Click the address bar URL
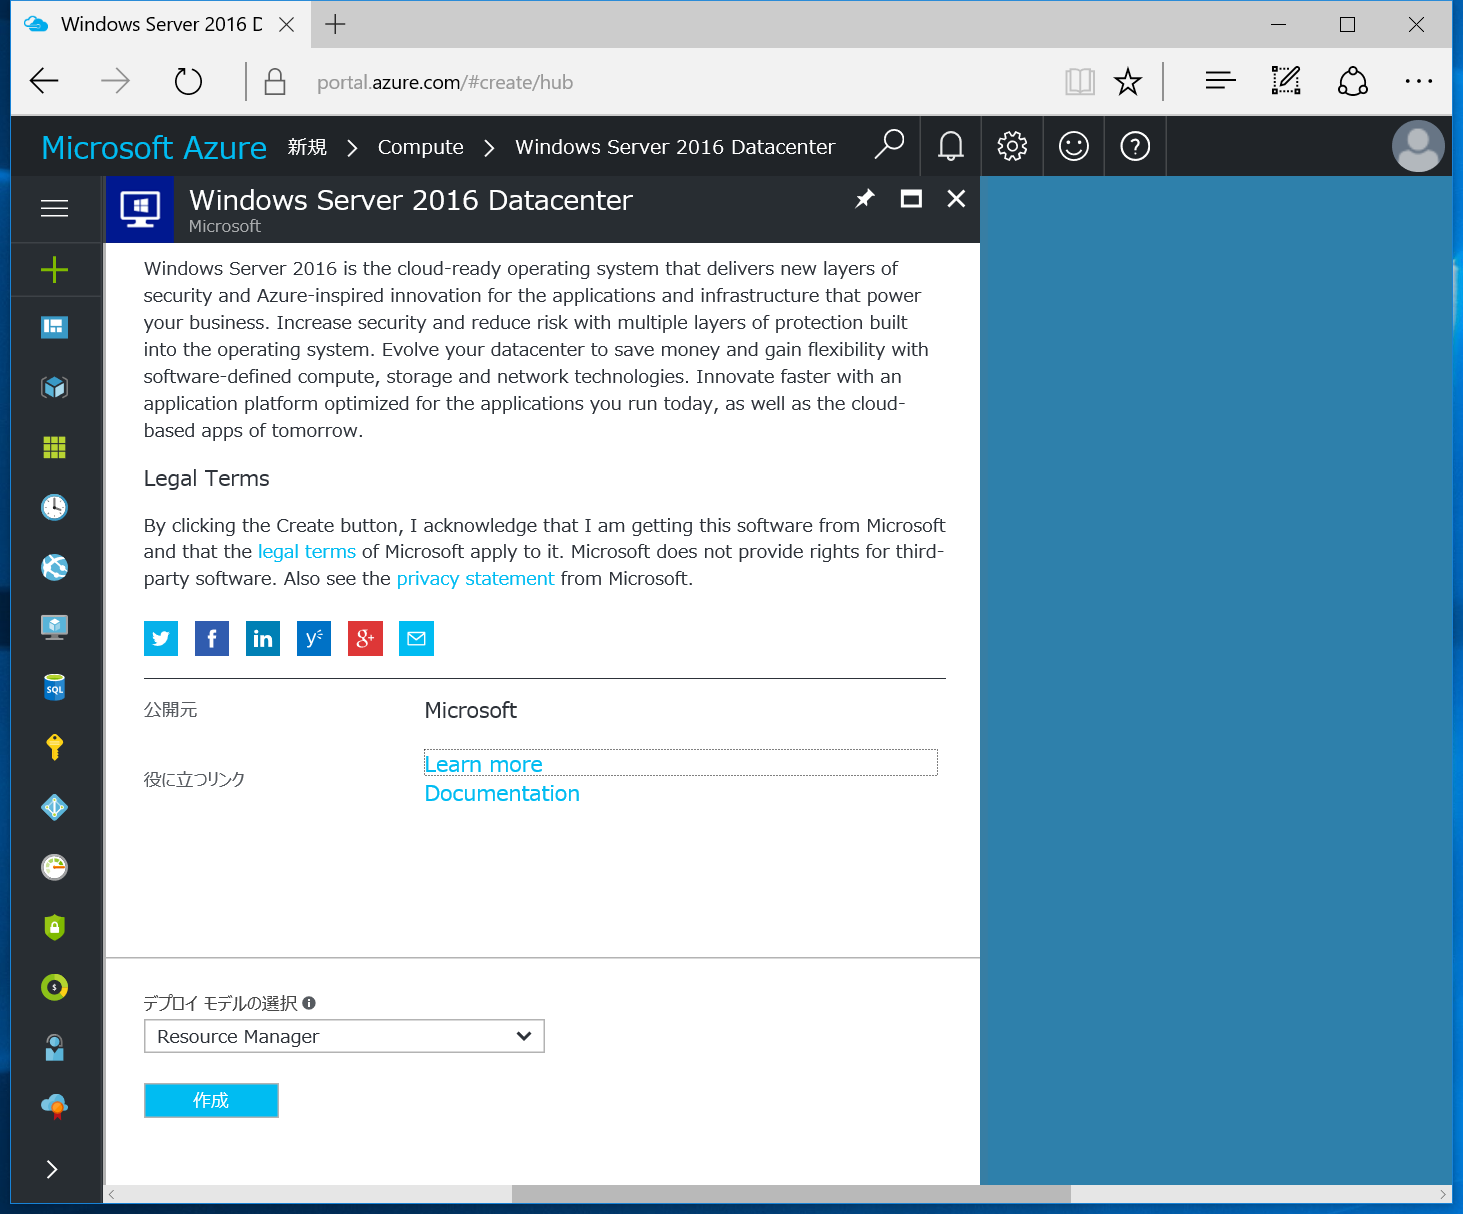 click(445, 82)
